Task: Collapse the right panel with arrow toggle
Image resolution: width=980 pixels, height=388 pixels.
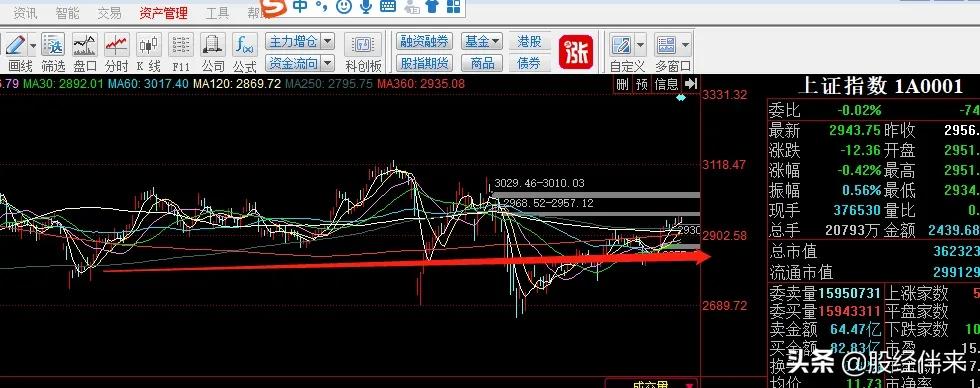Action: (690, 84)
